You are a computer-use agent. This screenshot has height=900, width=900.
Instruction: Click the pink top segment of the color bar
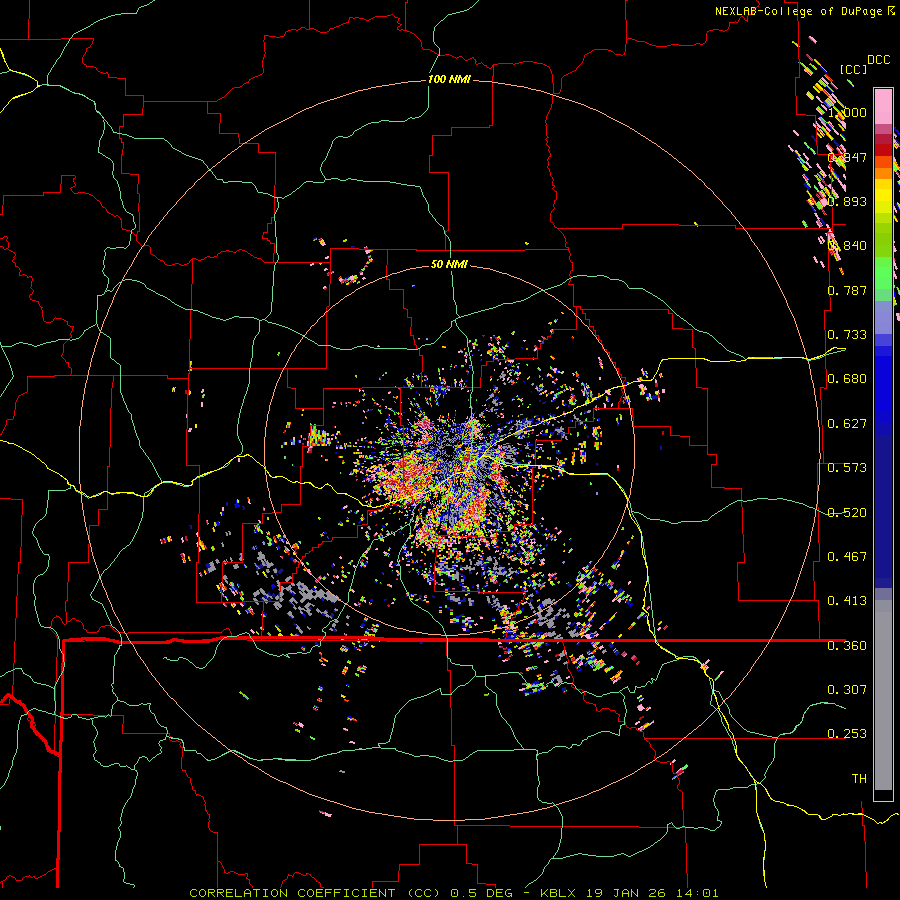pos(883,107)
